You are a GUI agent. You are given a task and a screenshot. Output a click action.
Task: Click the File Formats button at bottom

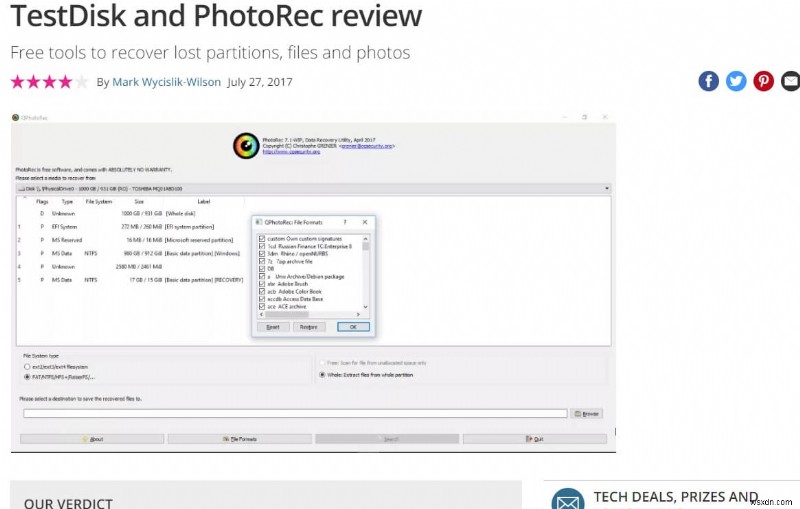point(240,439)
